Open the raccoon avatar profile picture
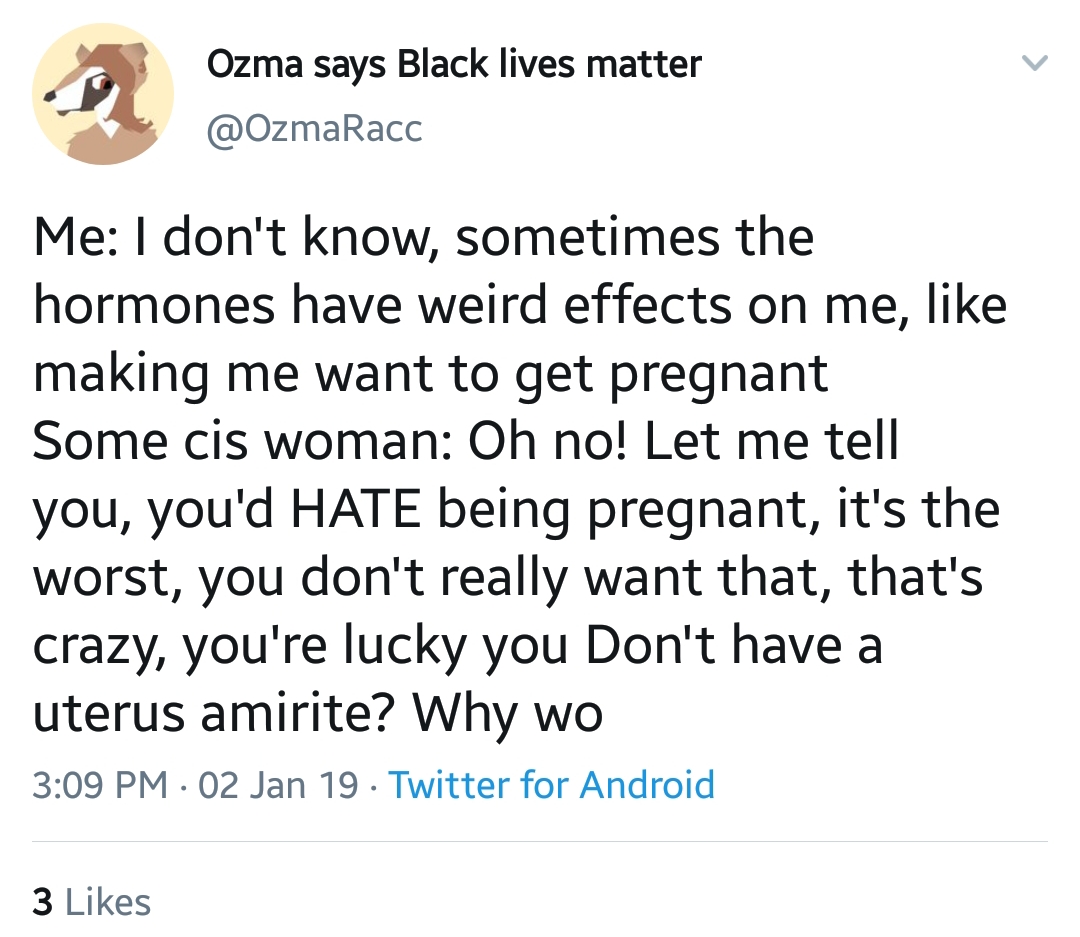This screenshot has width=1080, height=937. (103, 94)
